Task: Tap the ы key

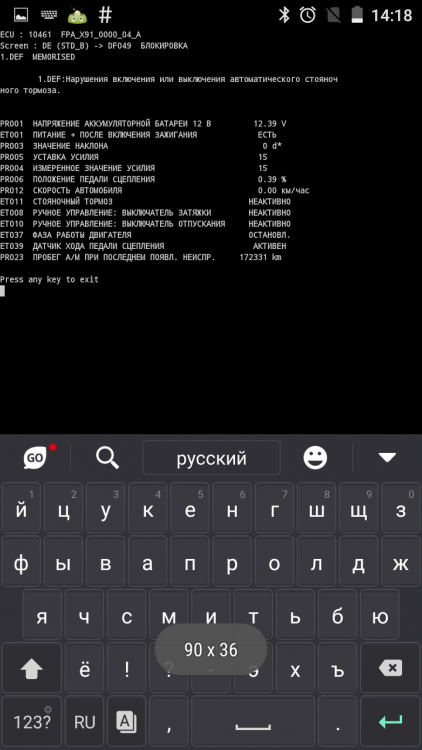Action: coord(63,562)
